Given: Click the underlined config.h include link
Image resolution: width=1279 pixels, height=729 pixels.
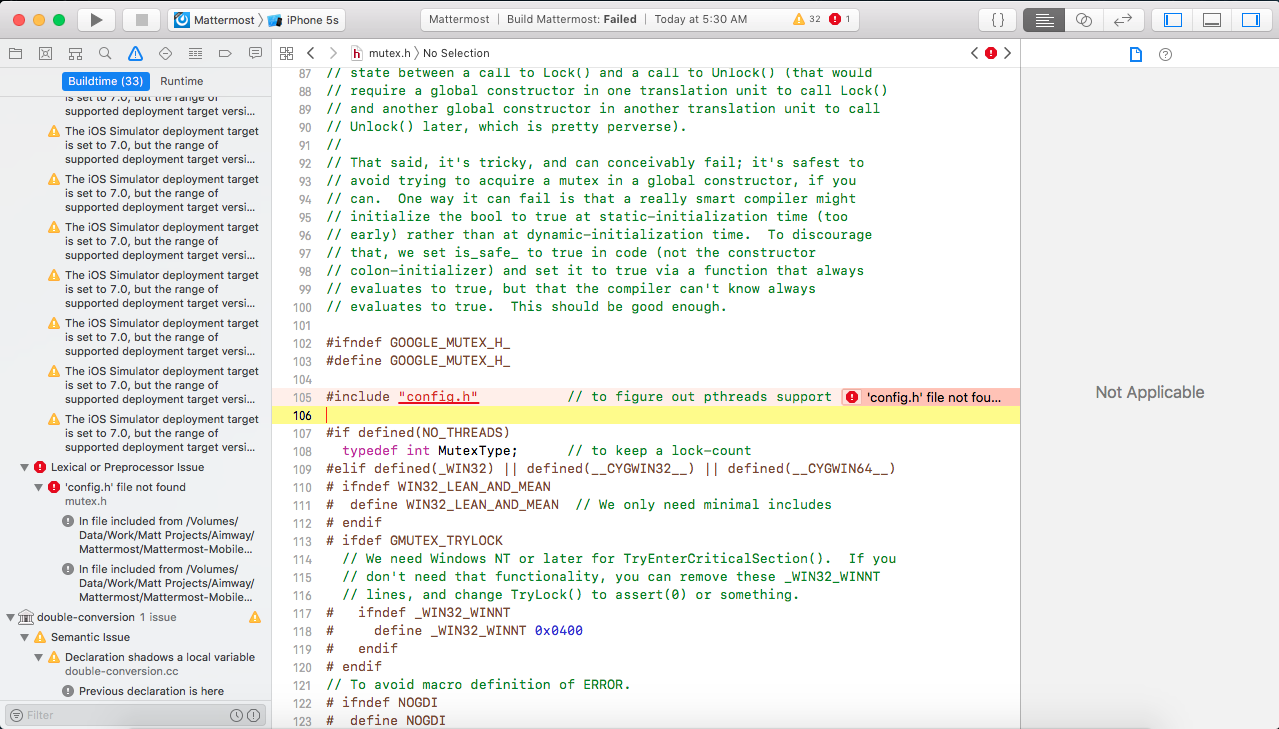Looking at the screenshot, I should pyautogui.click(x=438, y=396).
